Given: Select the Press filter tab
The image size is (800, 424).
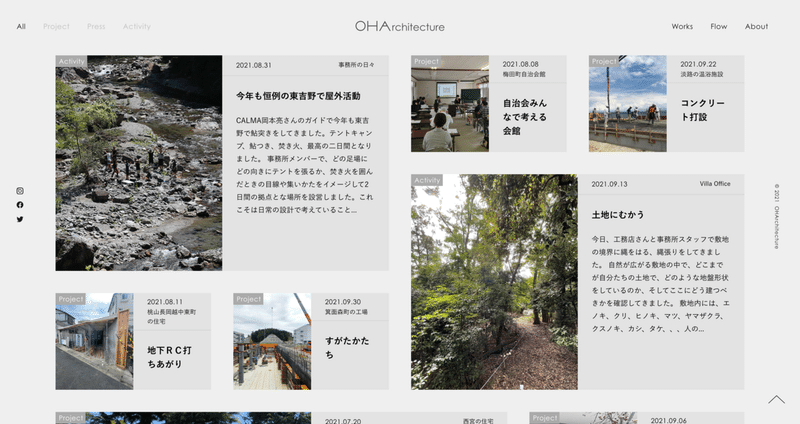Looking at the screenshot, I should (96, 27).
